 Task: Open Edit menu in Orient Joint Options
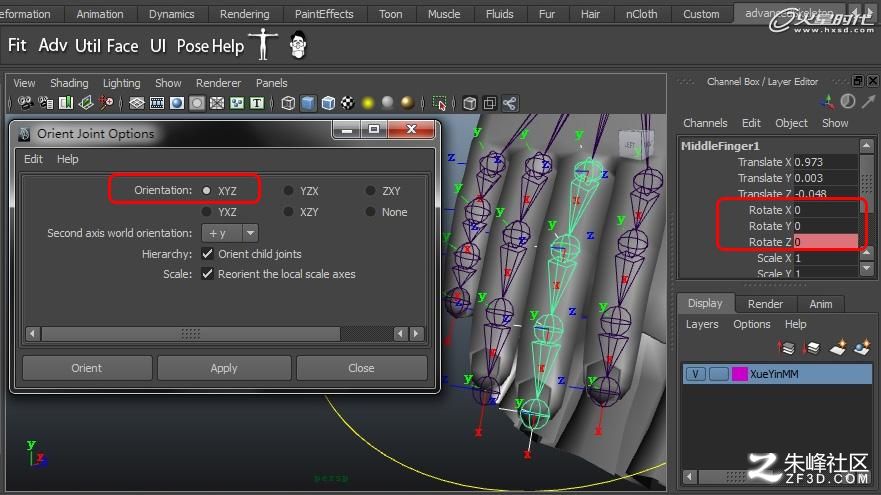tap(33, 159)
